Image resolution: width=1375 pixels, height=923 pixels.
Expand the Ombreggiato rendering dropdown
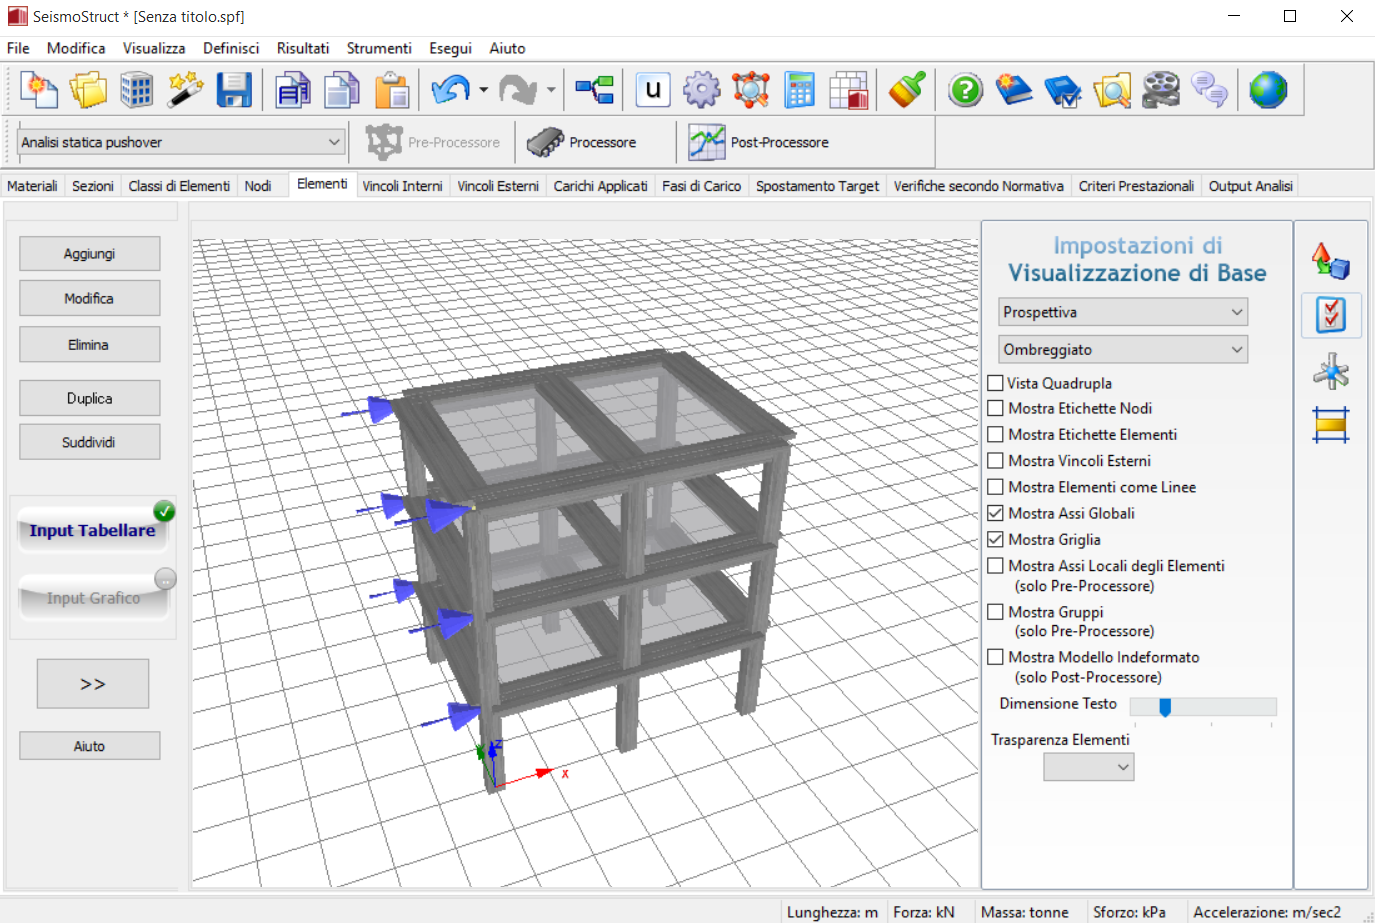click(x=1123, y=350)
